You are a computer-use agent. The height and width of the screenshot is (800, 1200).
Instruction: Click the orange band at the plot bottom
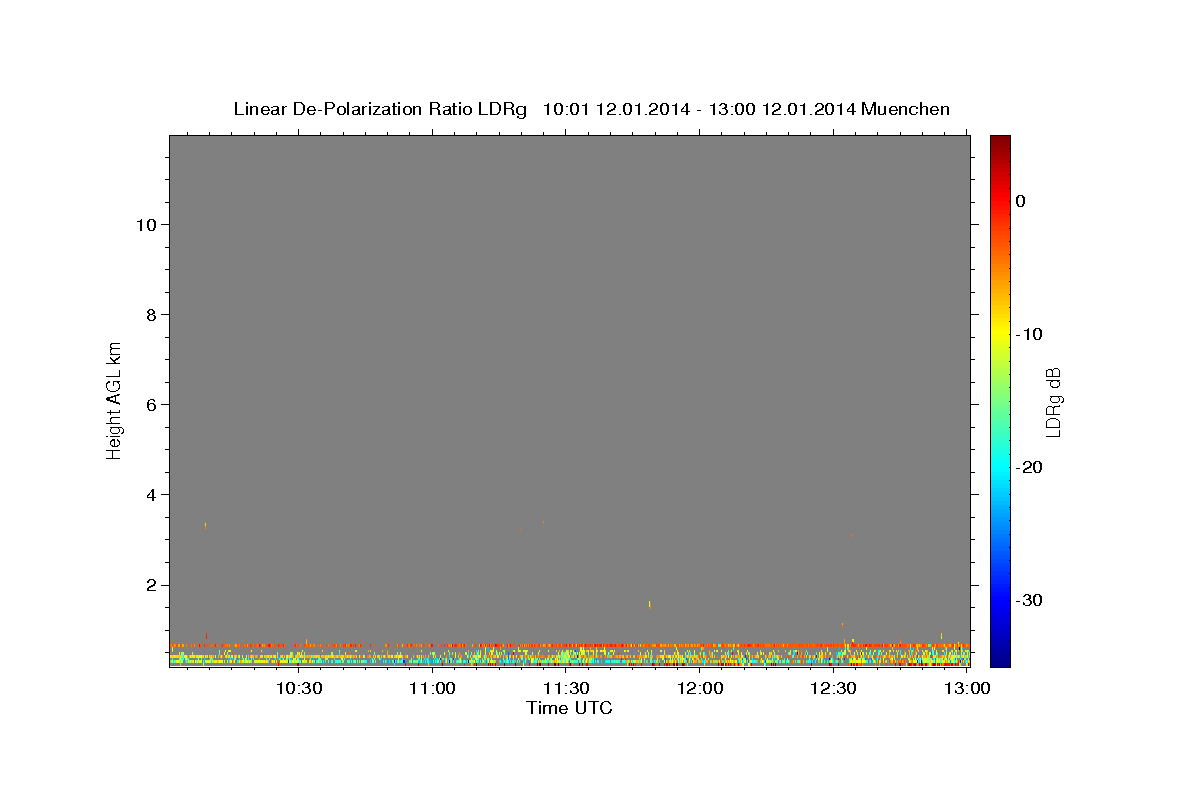click(570, 645)
